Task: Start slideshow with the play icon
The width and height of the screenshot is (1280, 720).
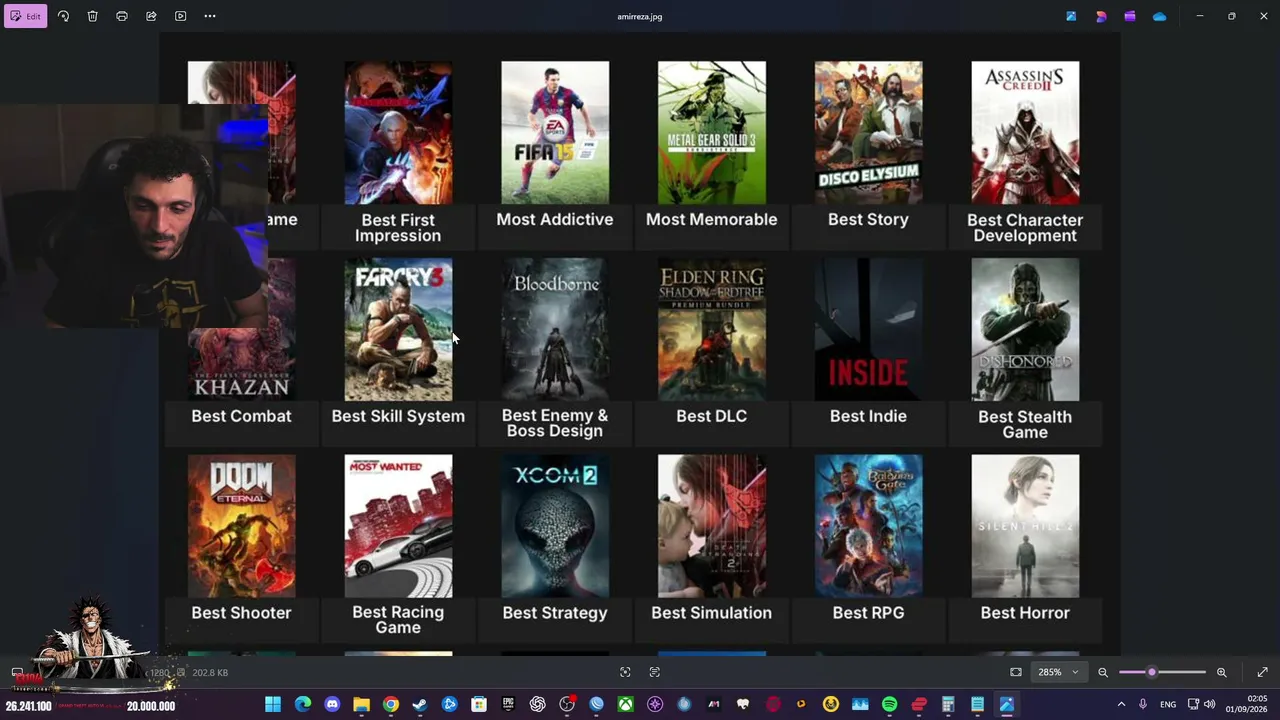Action: click(180, 16)
